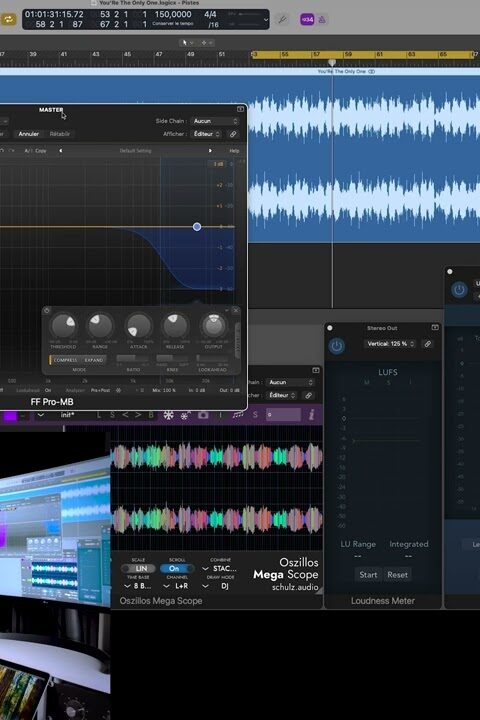Click the THRESHOLD knob
The width and height of the screenshot is (480, 720).
[x=63, y=326]
